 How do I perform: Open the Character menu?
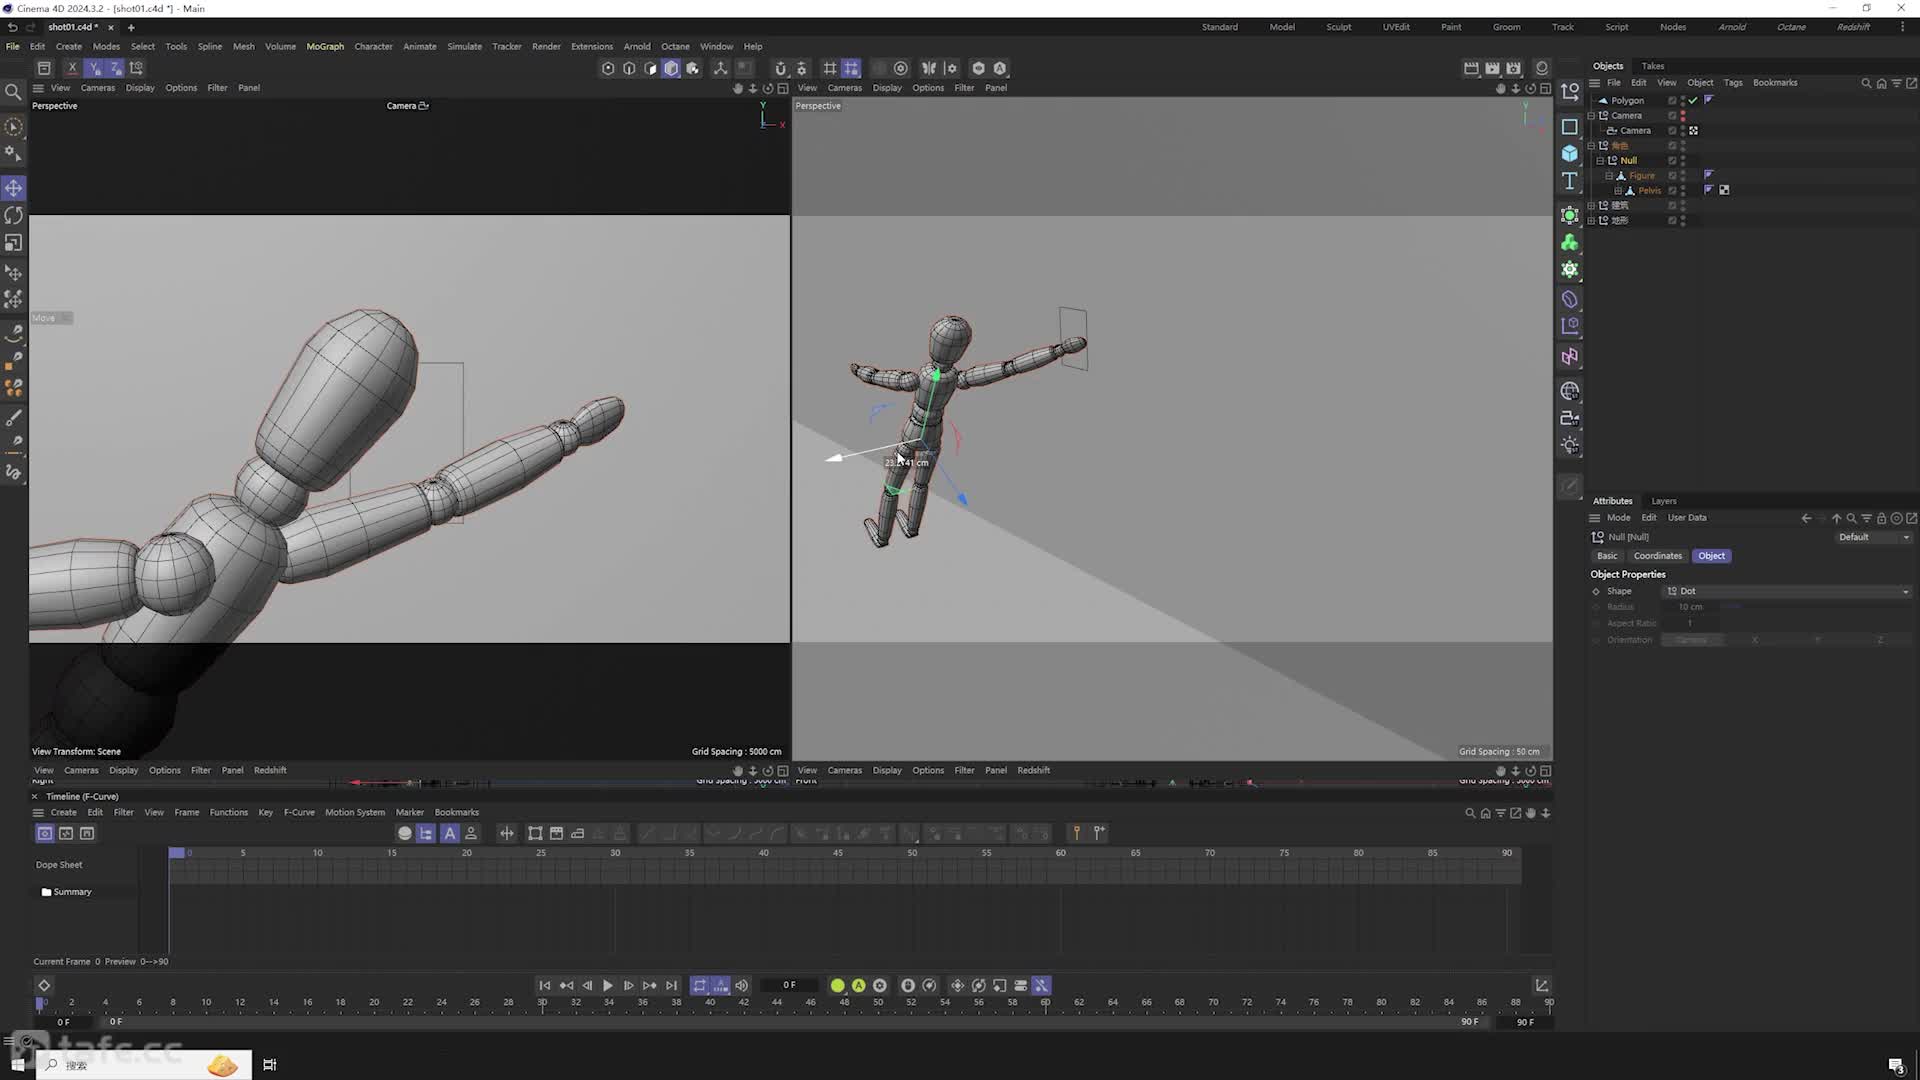click(373, 46)
